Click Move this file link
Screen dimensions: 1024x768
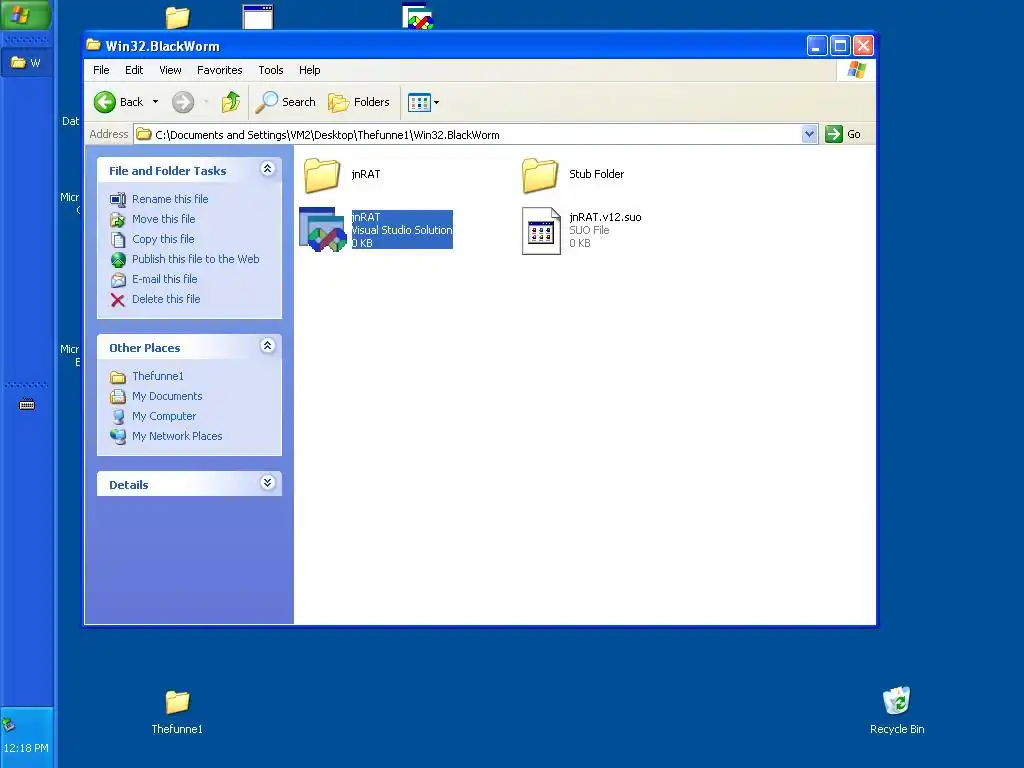pyautogui.click(x=163, y=219)
